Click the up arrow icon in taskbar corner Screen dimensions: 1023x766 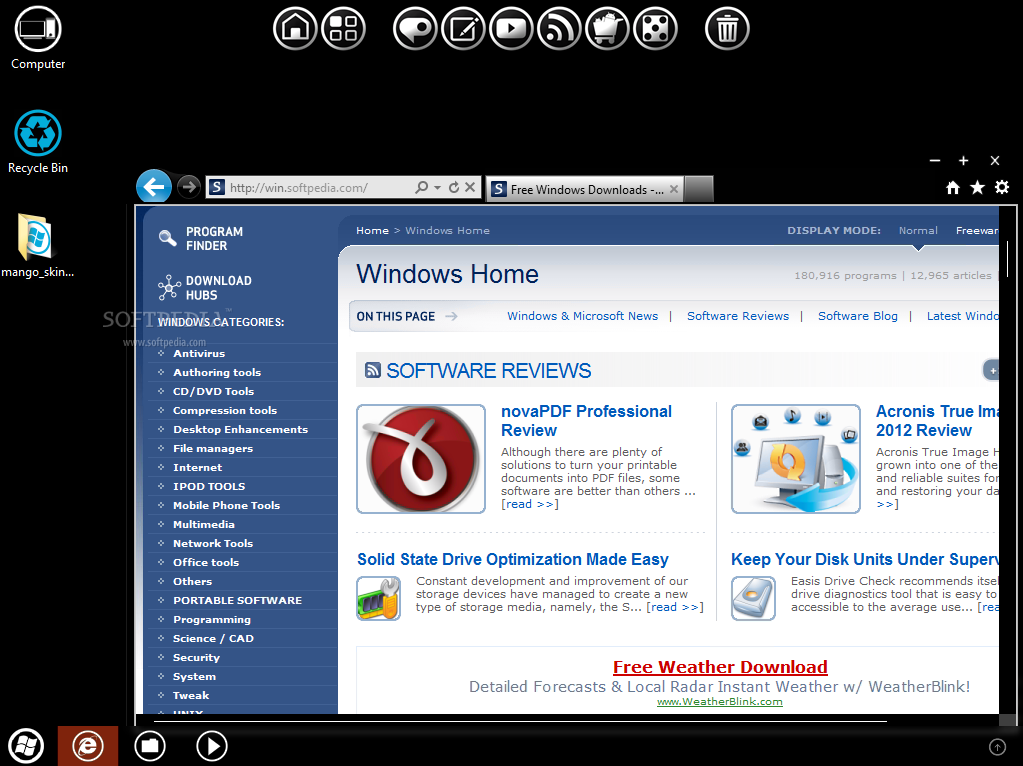tap(997, 746)
